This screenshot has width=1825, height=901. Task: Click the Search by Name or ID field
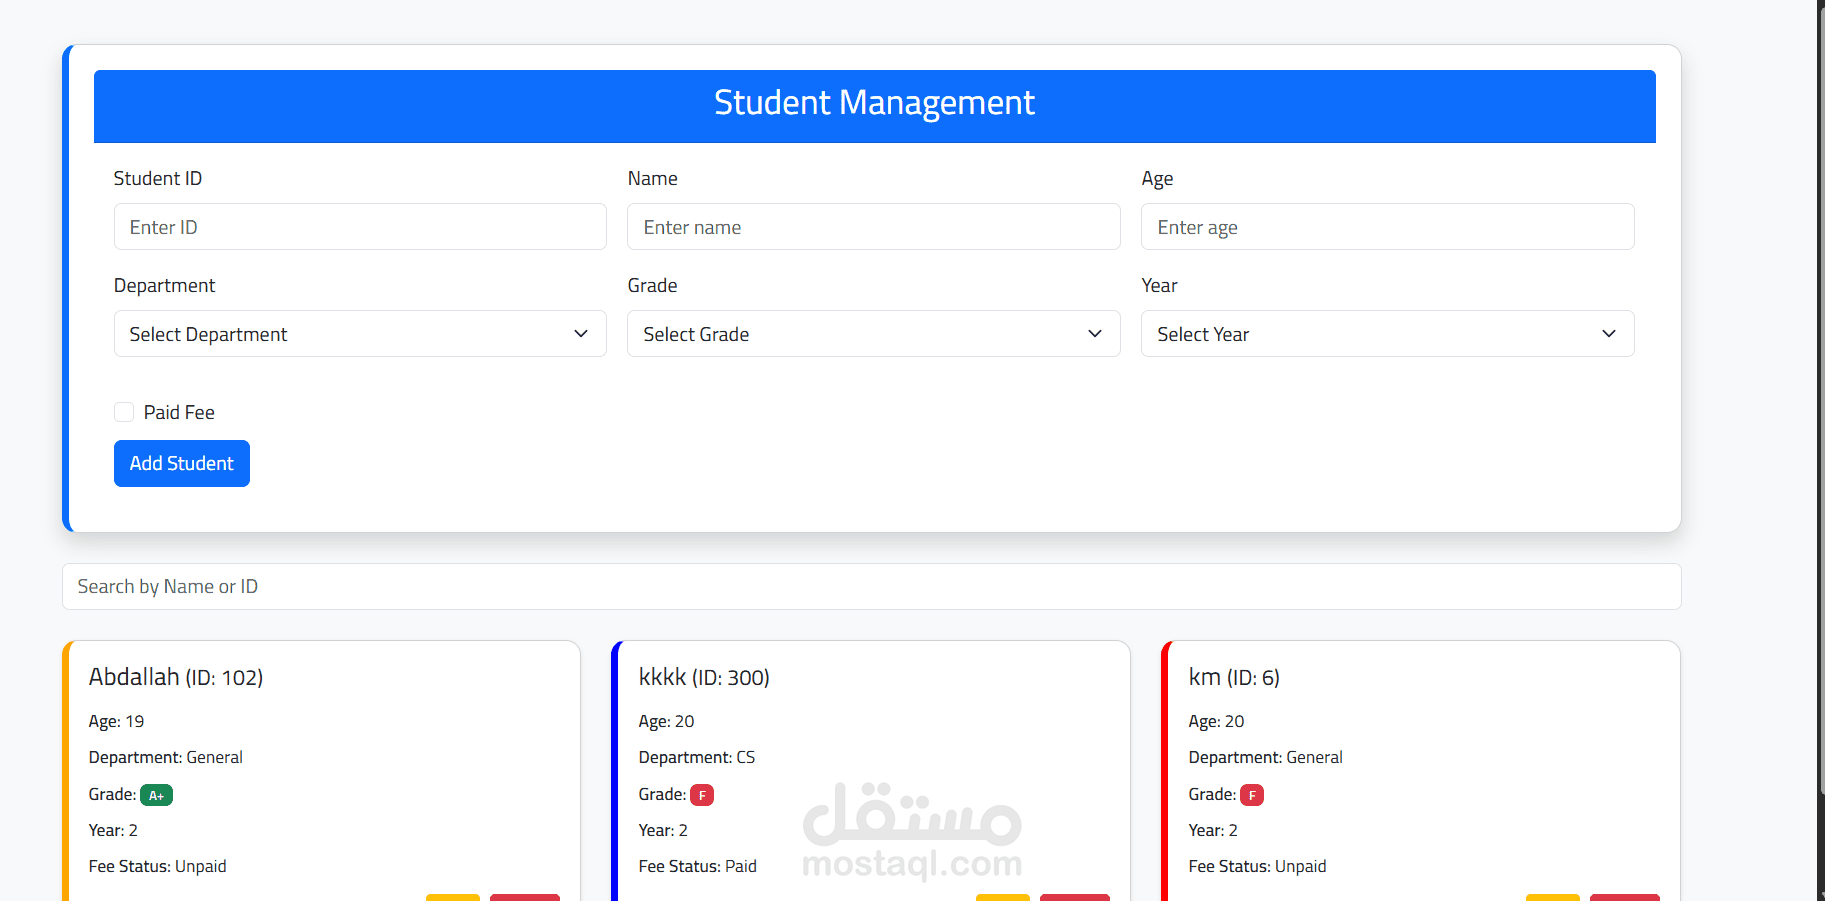click(x=872, y=587)
